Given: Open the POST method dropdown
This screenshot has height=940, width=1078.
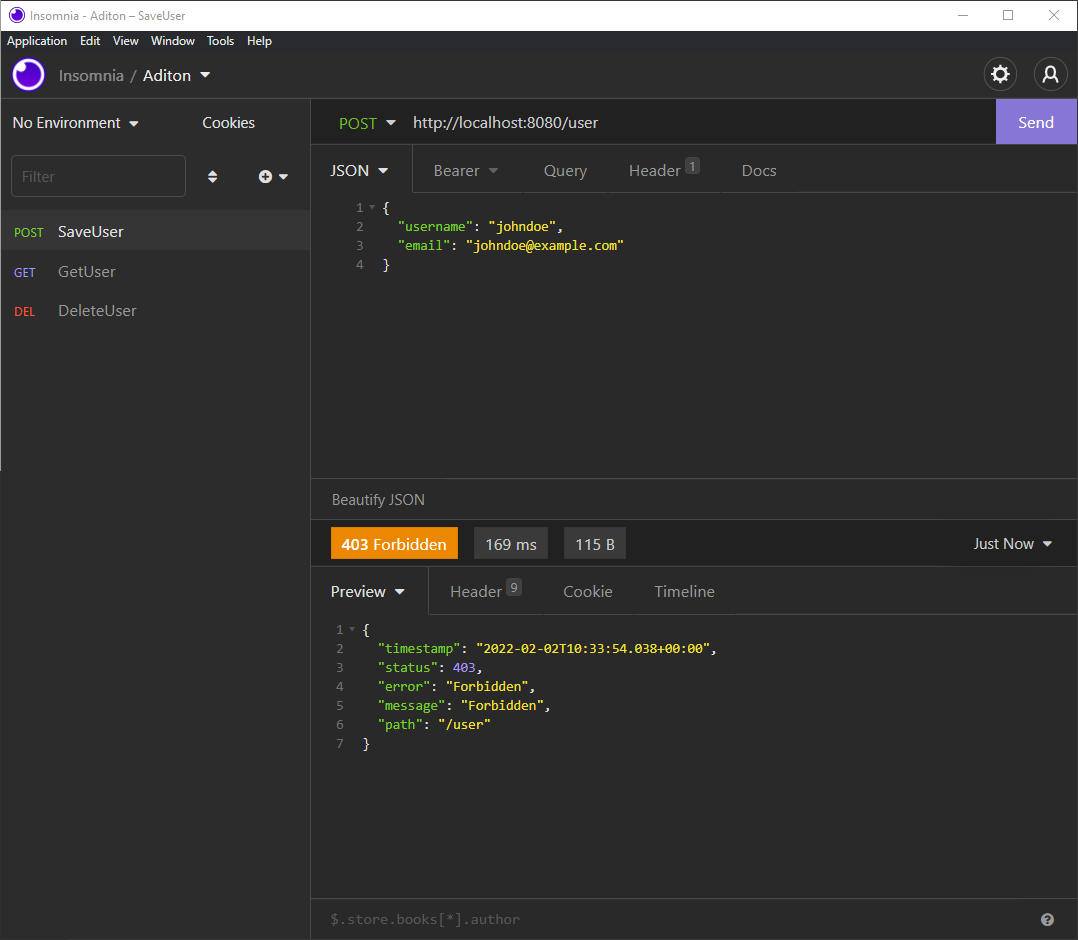Looking at the screenshot, I should 367,123.
